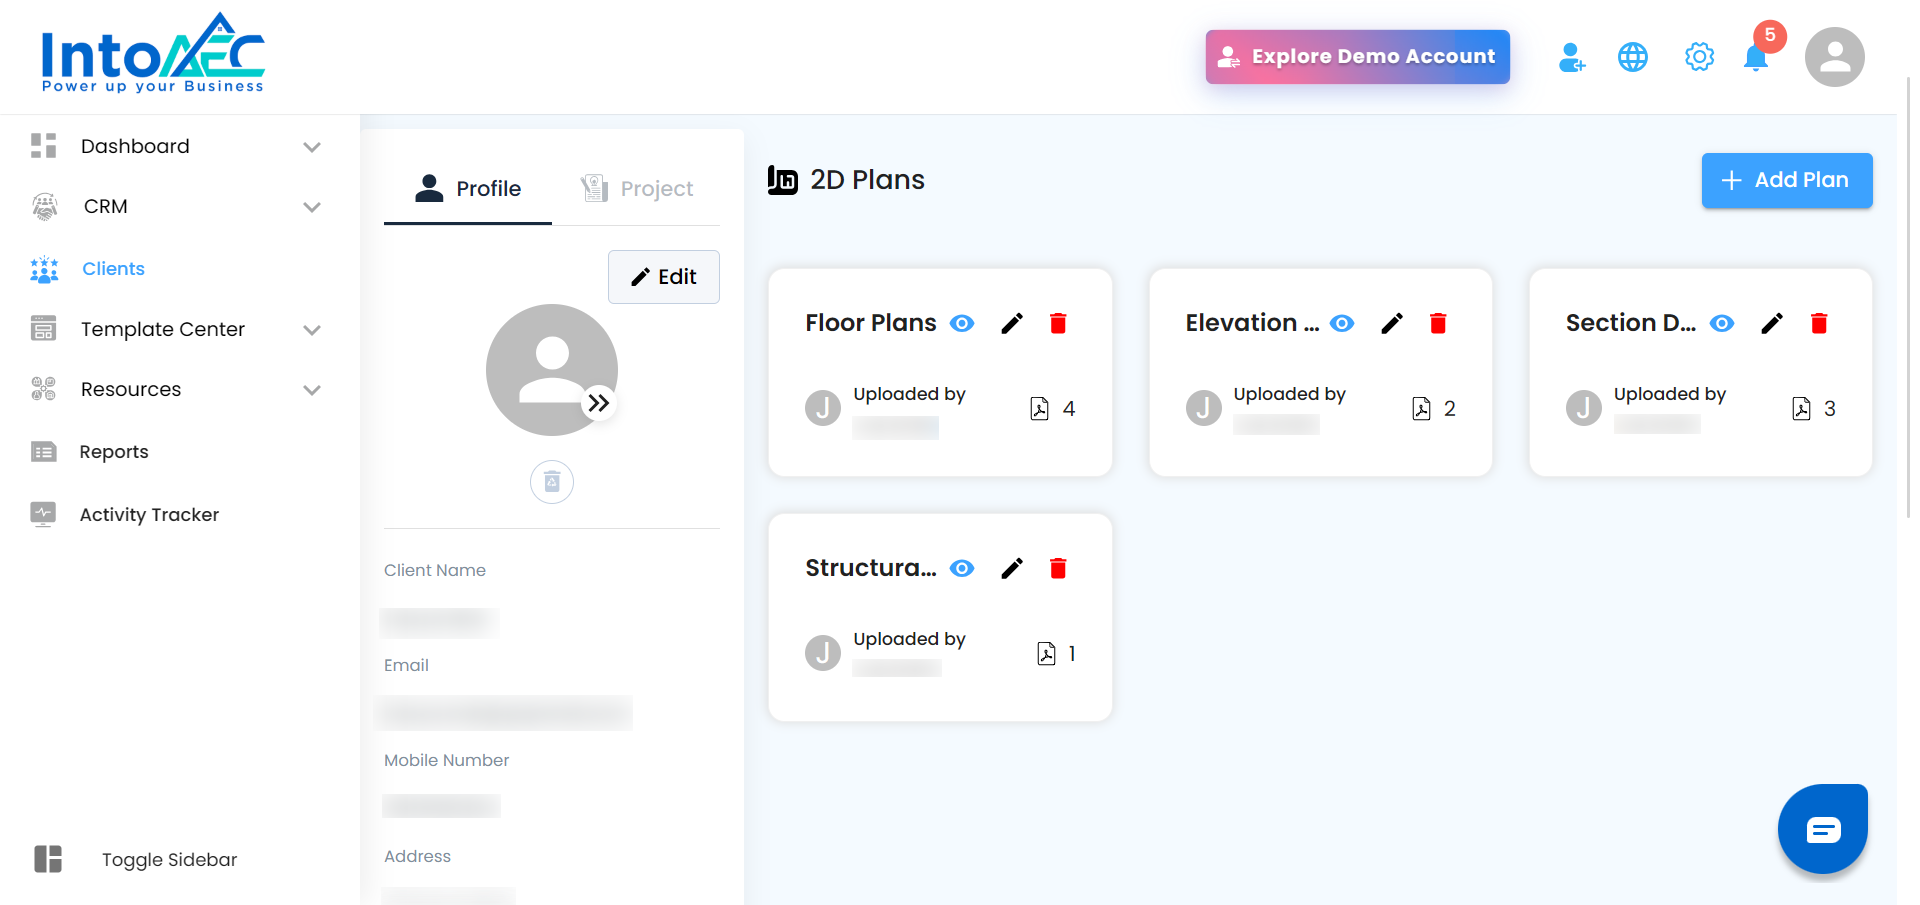The height and width of the screenshot is (905, 1920).
Task: Delete the Section D... plan card
Action: pyautogui.click(x=1819, y=323)
